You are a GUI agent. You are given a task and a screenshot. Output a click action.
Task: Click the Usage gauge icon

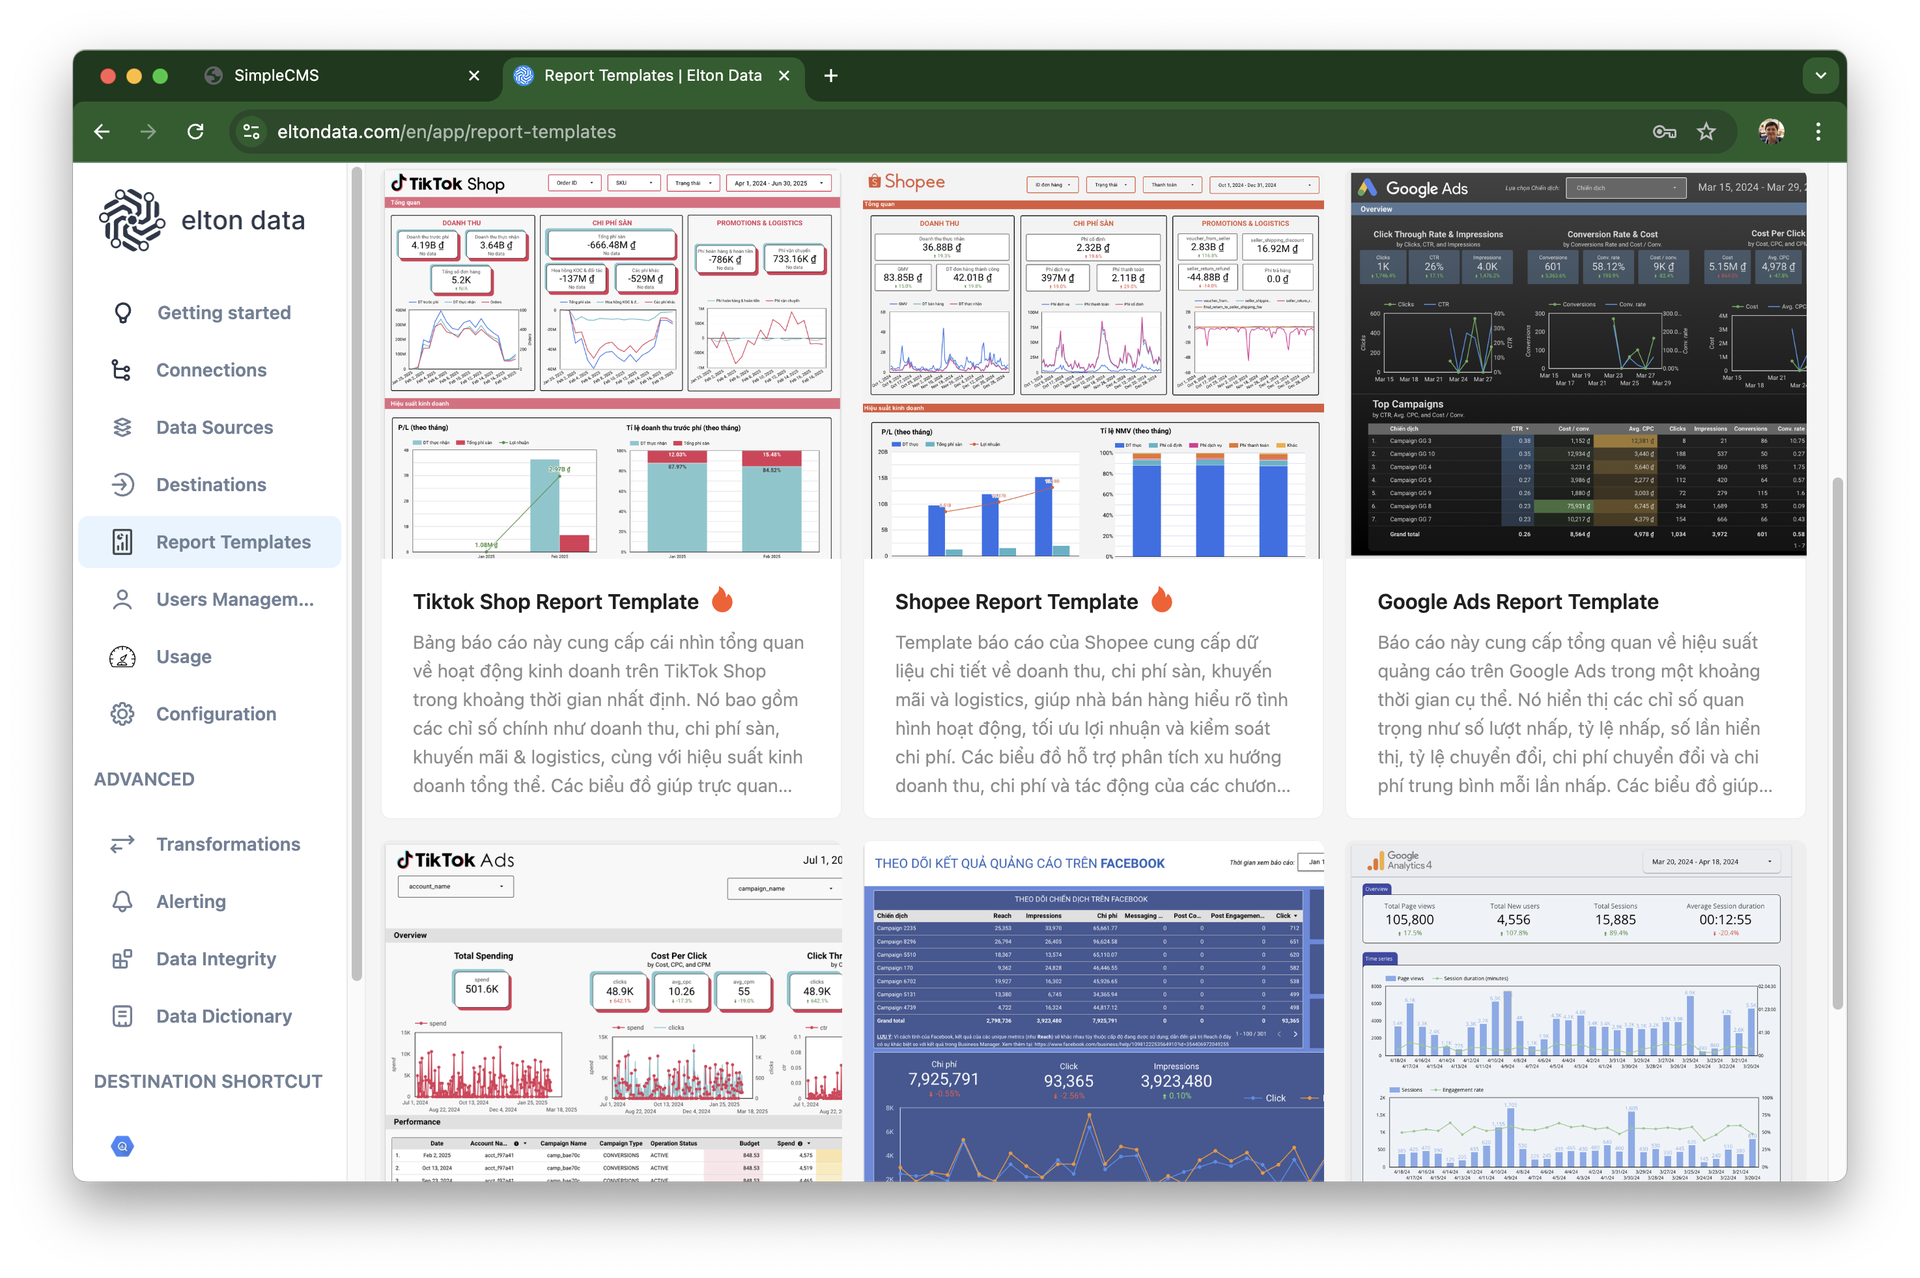pos(122,657)
